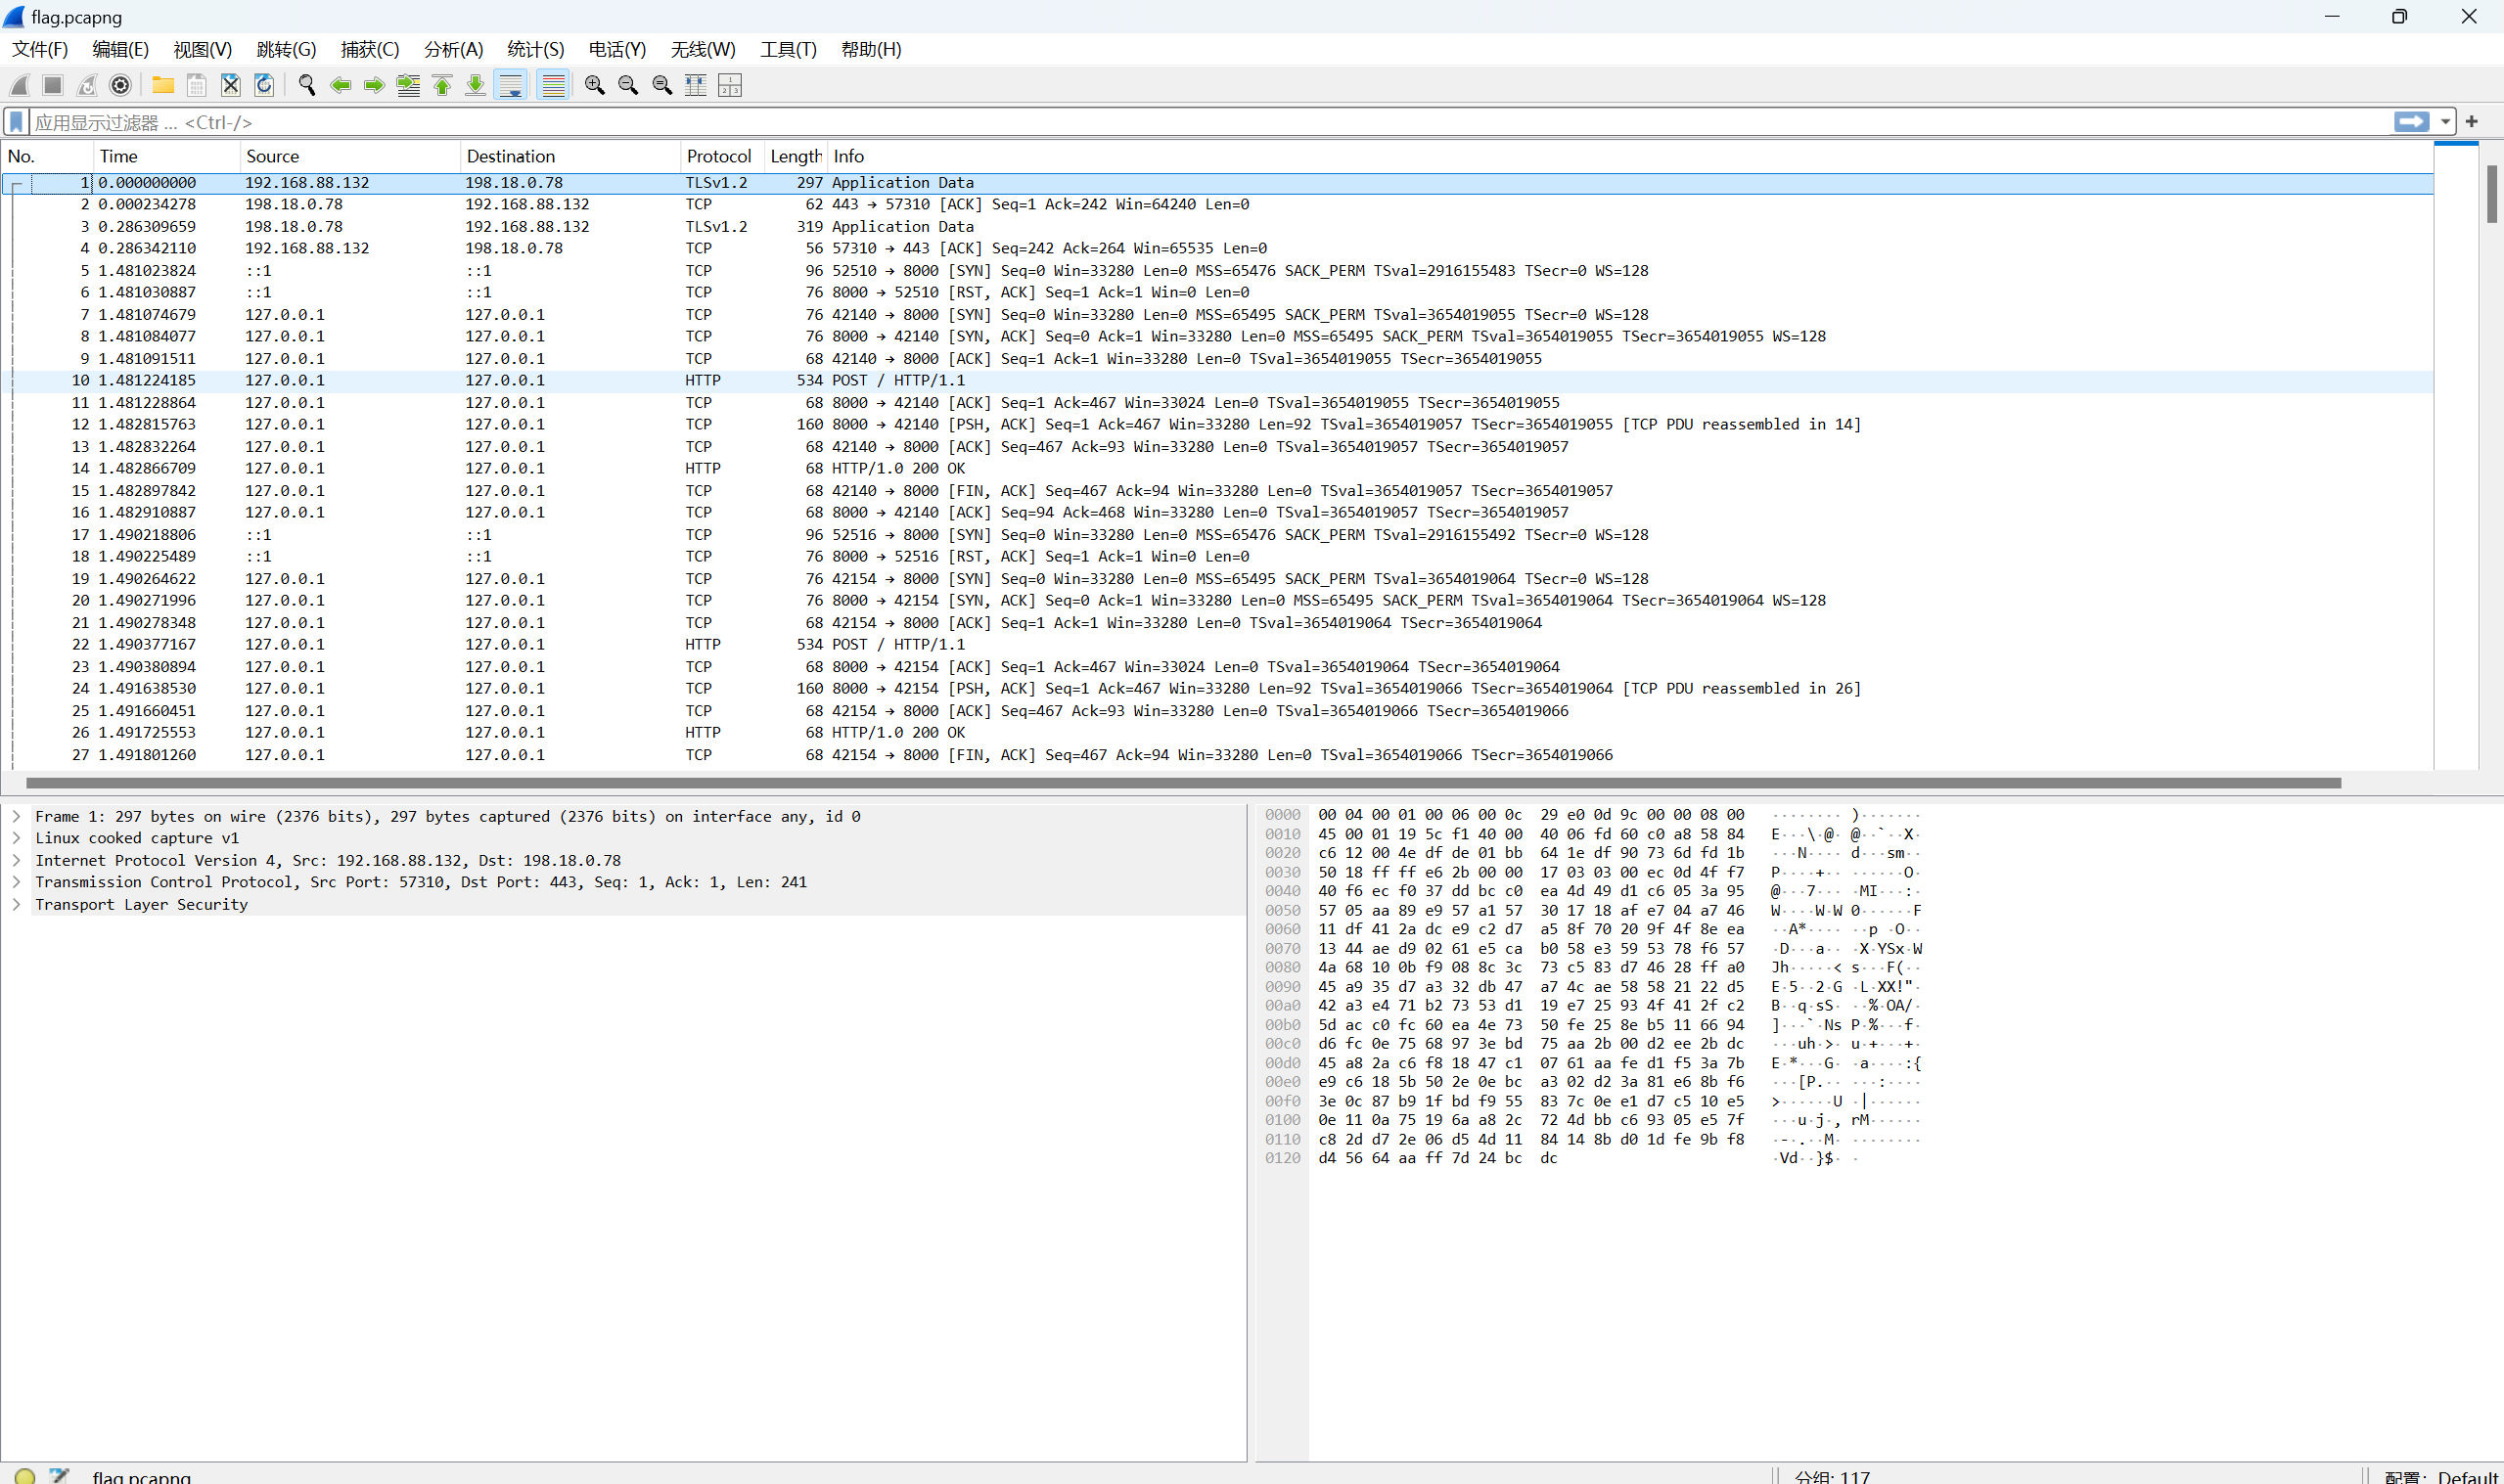2504x1484 pixels.
Task: Select packet 27 FIN, ACK row
Action: pyautogui.click(x=1217, y=755)
